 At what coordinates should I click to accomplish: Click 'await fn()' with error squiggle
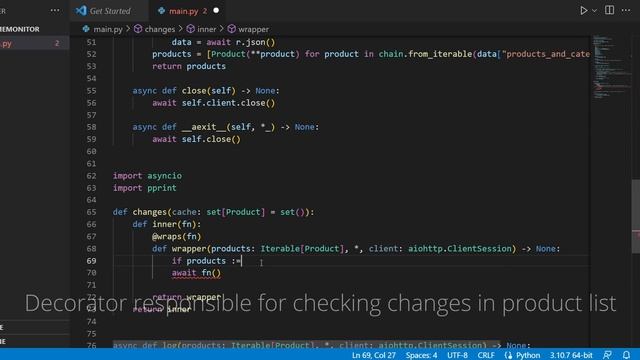[x=196, y=273]
